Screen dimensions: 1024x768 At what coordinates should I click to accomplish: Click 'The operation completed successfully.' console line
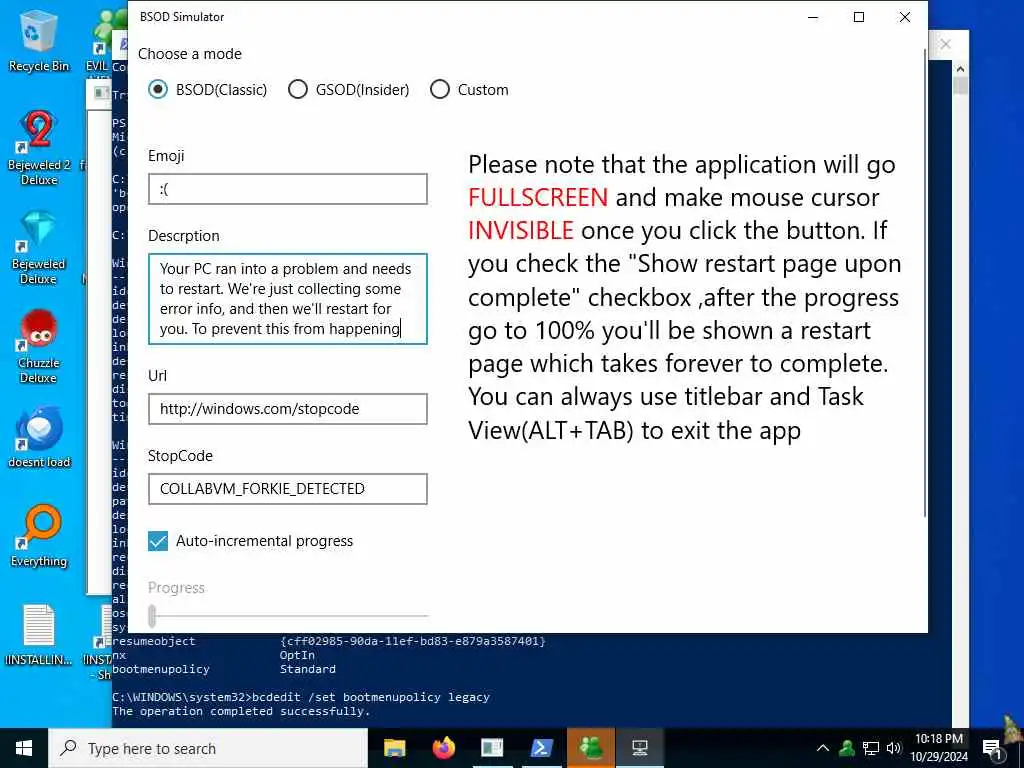point(241,711)
